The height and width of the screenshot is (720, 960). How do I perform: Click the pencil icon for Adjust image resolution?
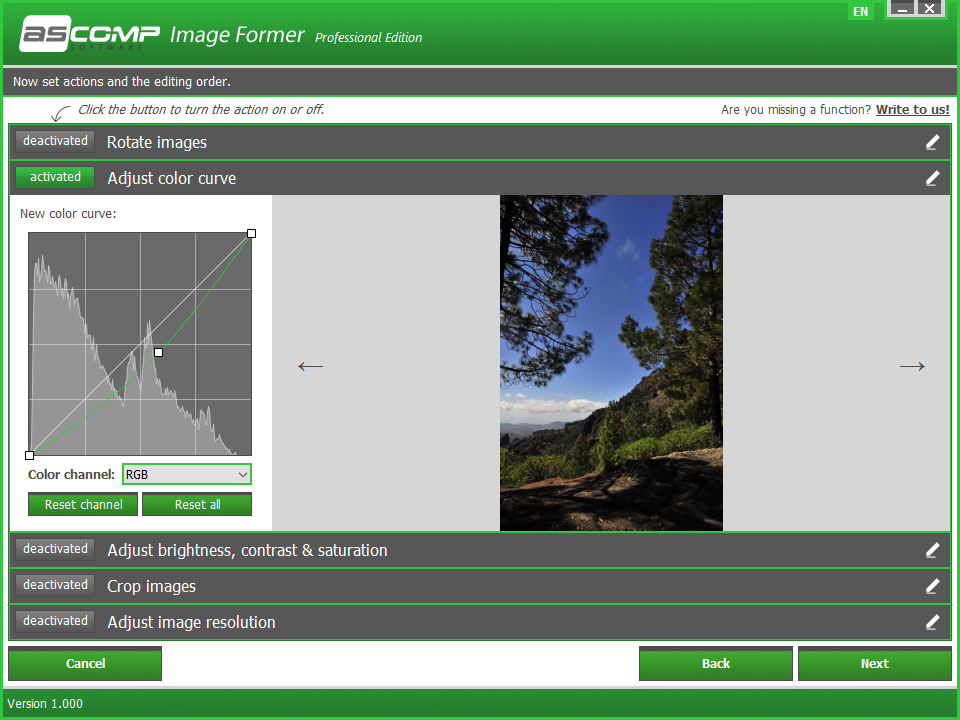coord(932,622)
